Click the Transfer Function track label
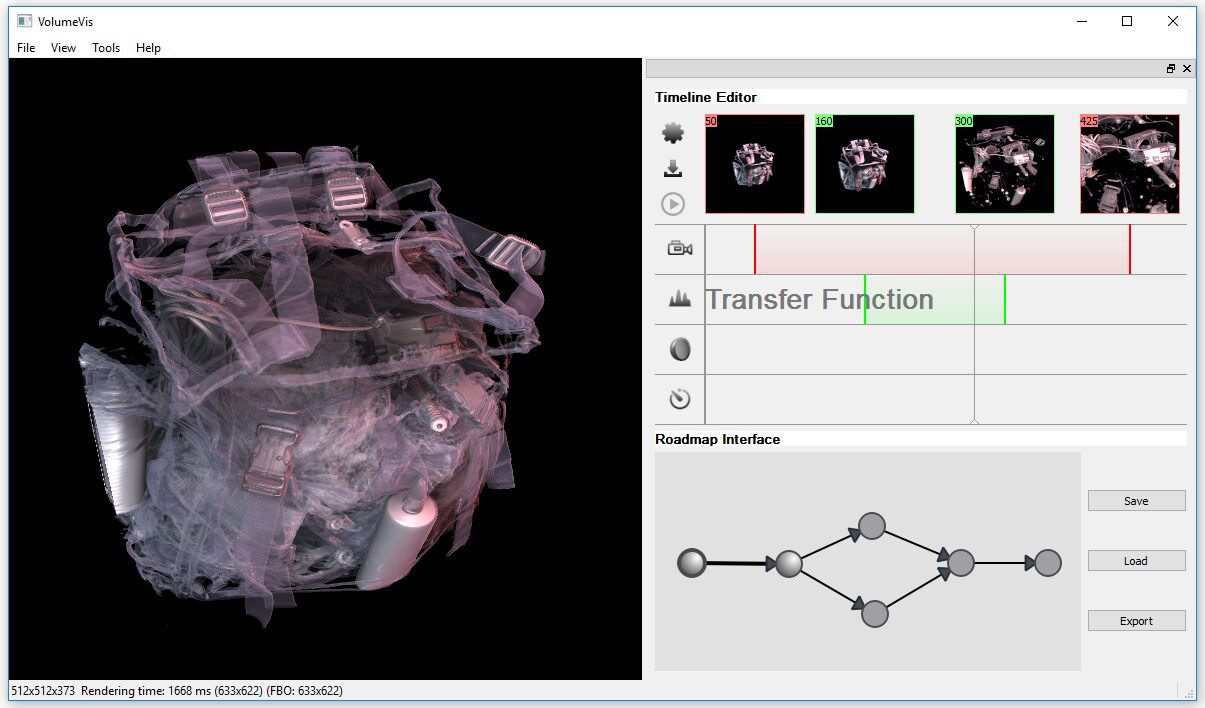The image size is (1205, 708). click(820, 300)
